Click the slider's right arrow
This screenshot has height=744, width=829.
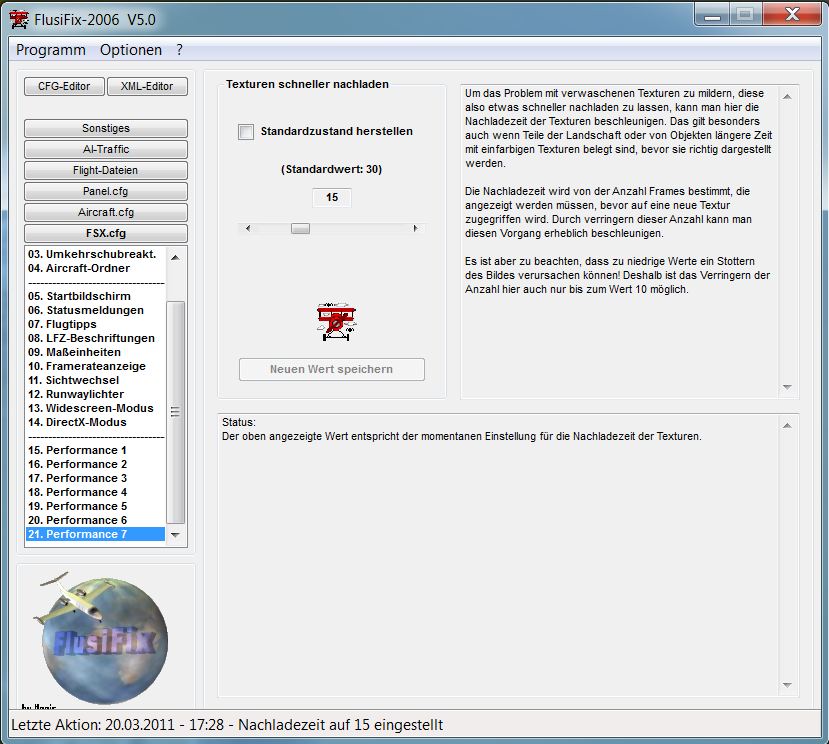416,228
